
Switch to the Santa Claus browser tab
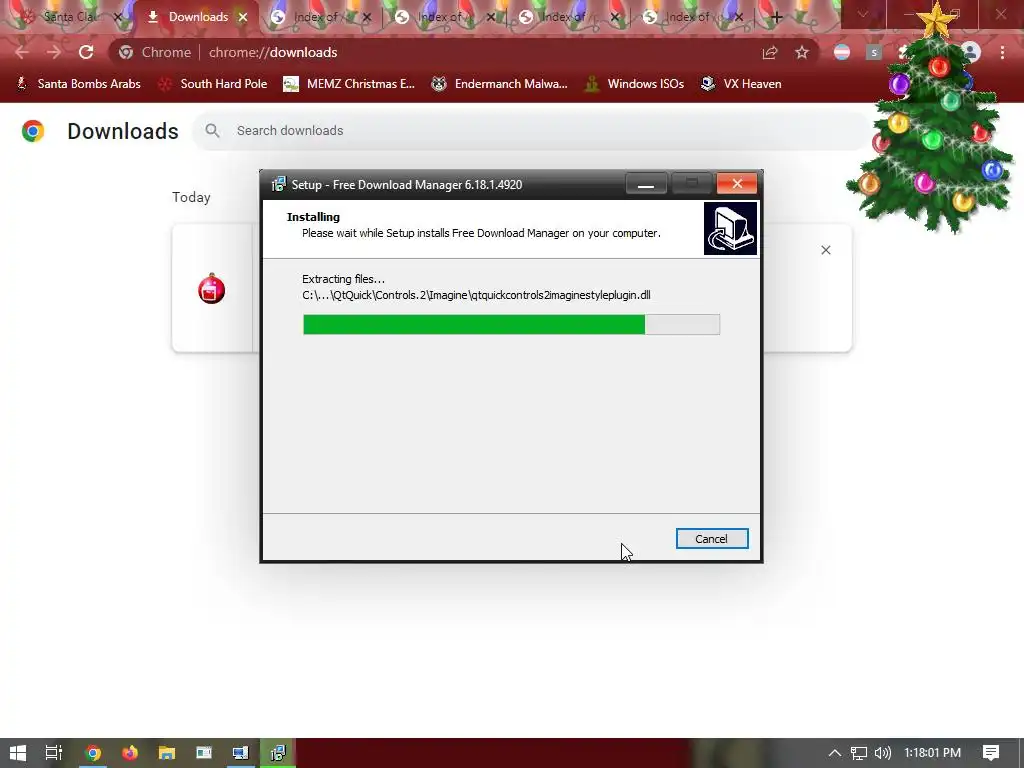tap(71, 17)
